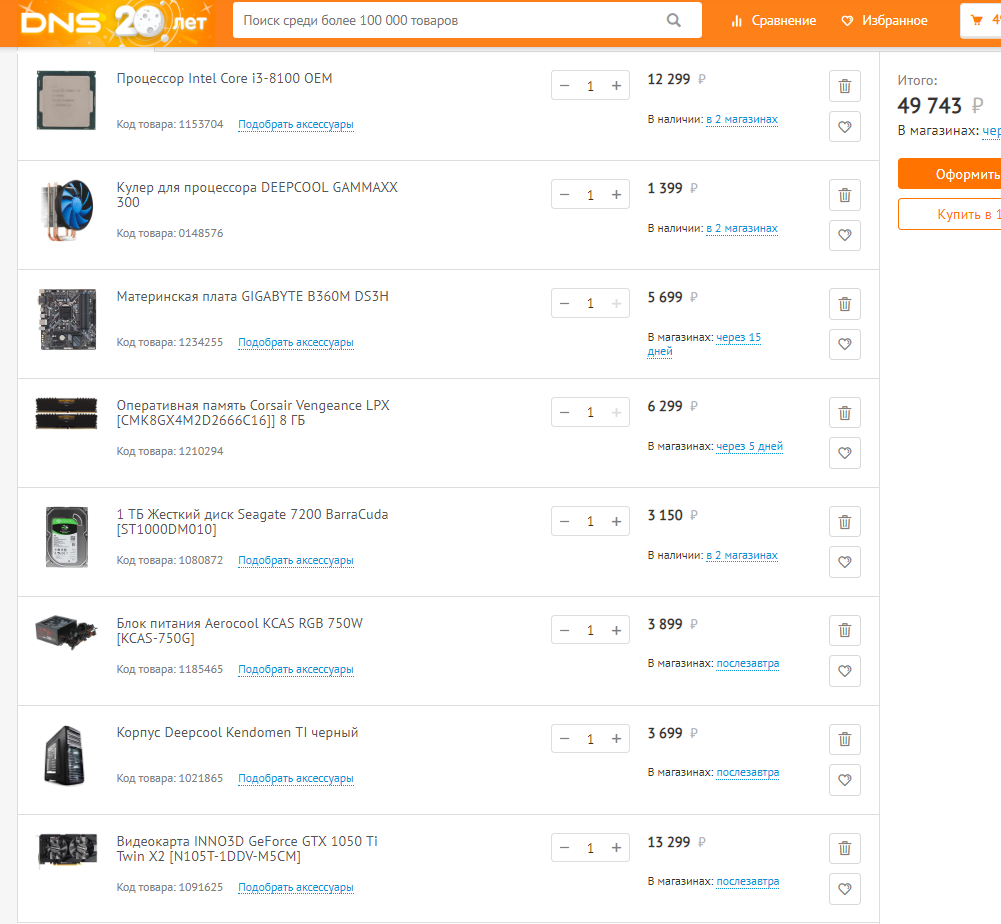
Task: Add Seagate BarraCuda drive to favorites
Action: (845, 562)
